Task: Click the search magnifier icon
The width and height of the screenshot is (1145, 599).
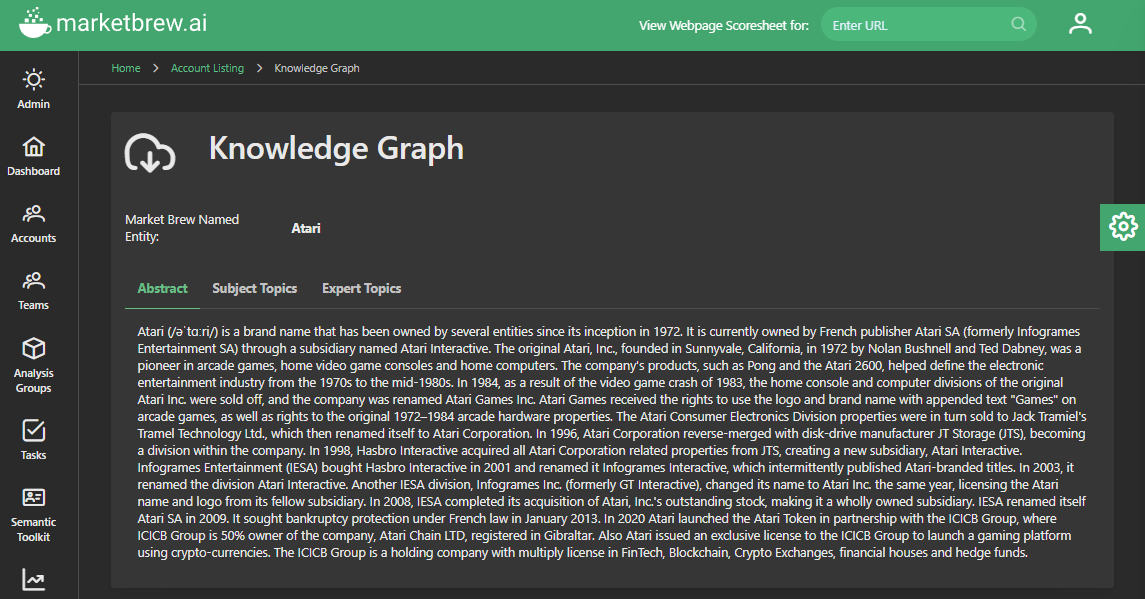Action: [1018, 25]
